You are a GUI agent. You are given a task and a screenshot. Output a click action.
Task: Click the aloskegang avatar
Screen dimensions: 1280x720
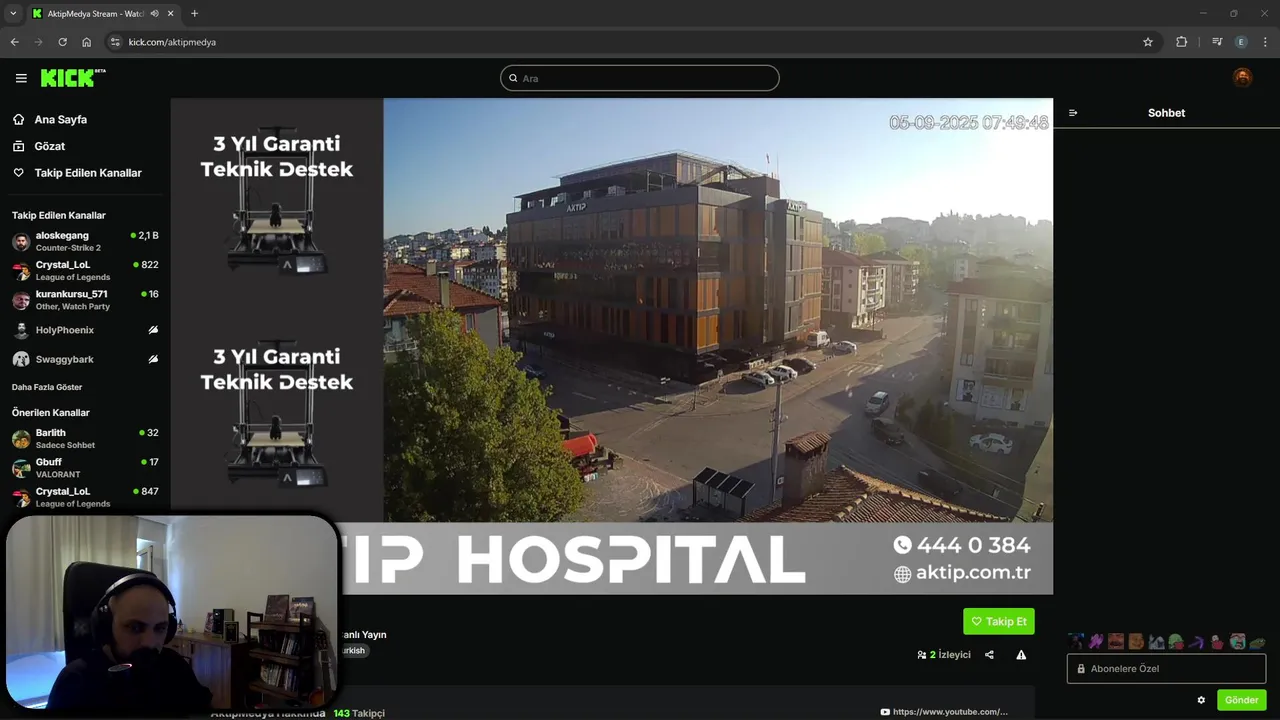21,242
